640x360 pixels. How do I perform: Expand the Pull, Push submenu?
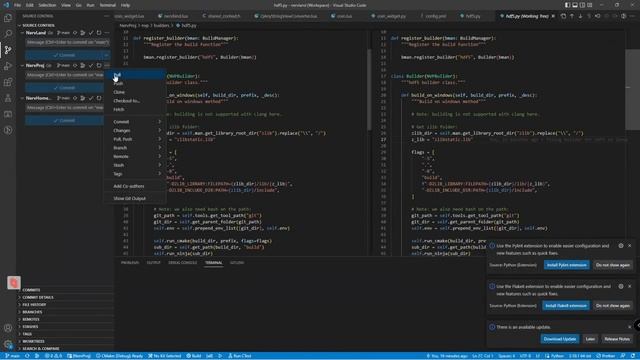point(135,139)
